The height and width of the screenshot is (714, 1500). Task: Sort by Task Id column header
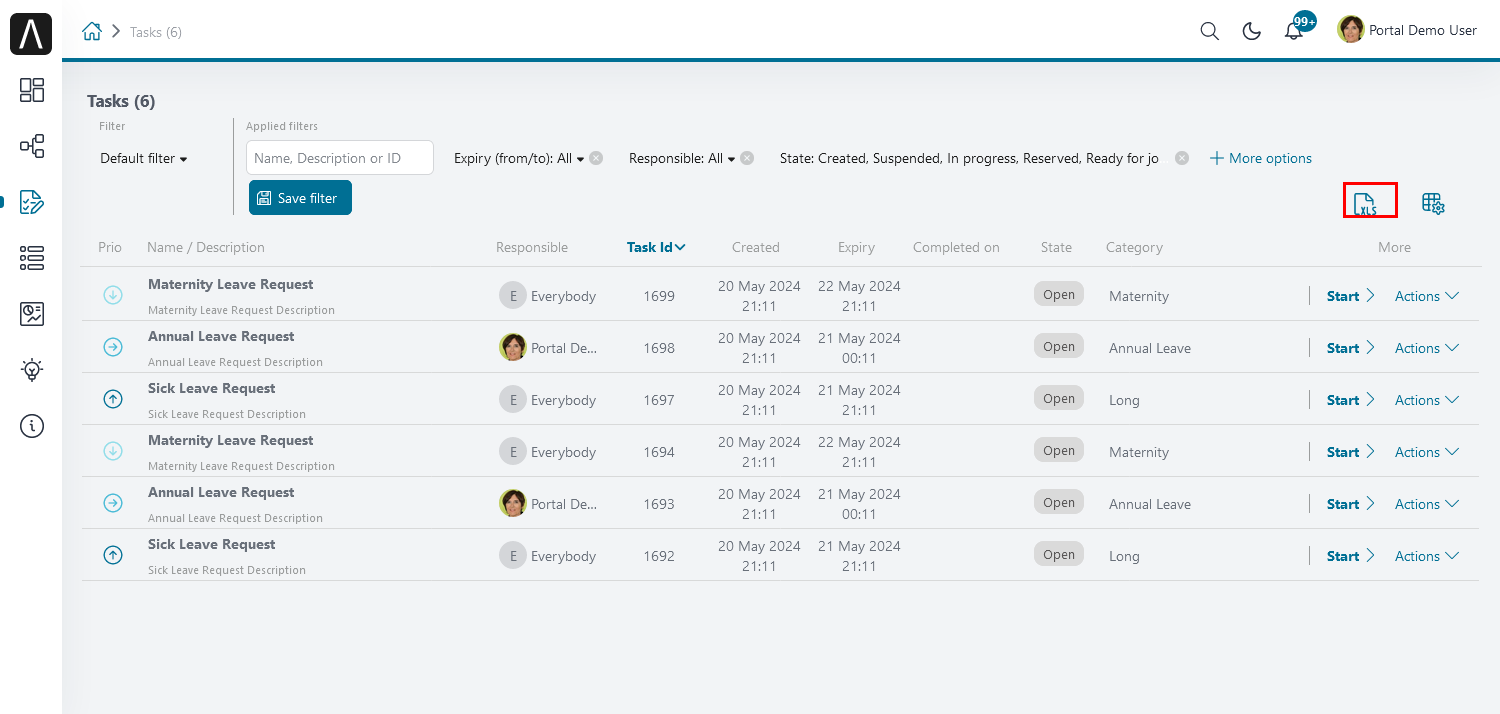tap(656, 247)
